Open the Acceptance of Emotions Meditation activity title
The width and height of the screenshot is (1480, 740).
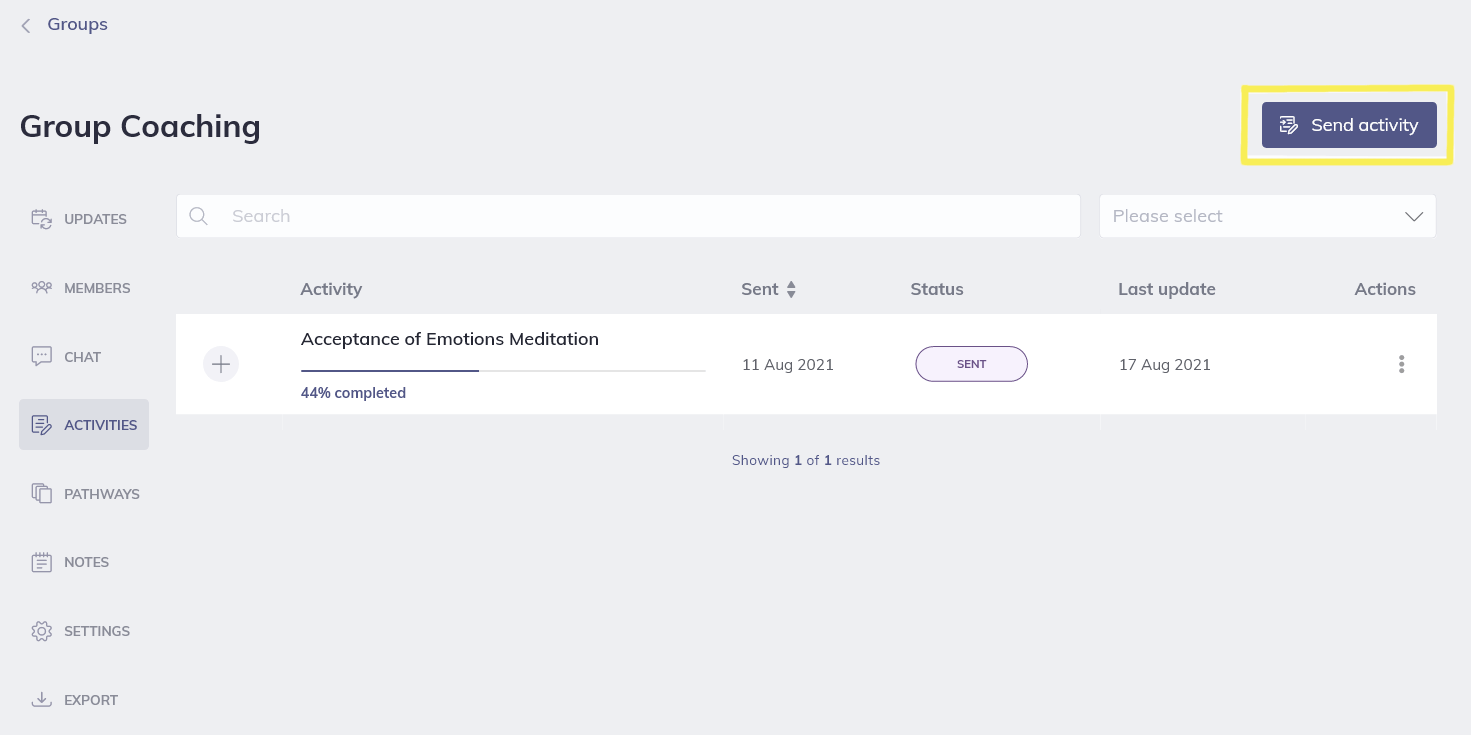[449, 339]
